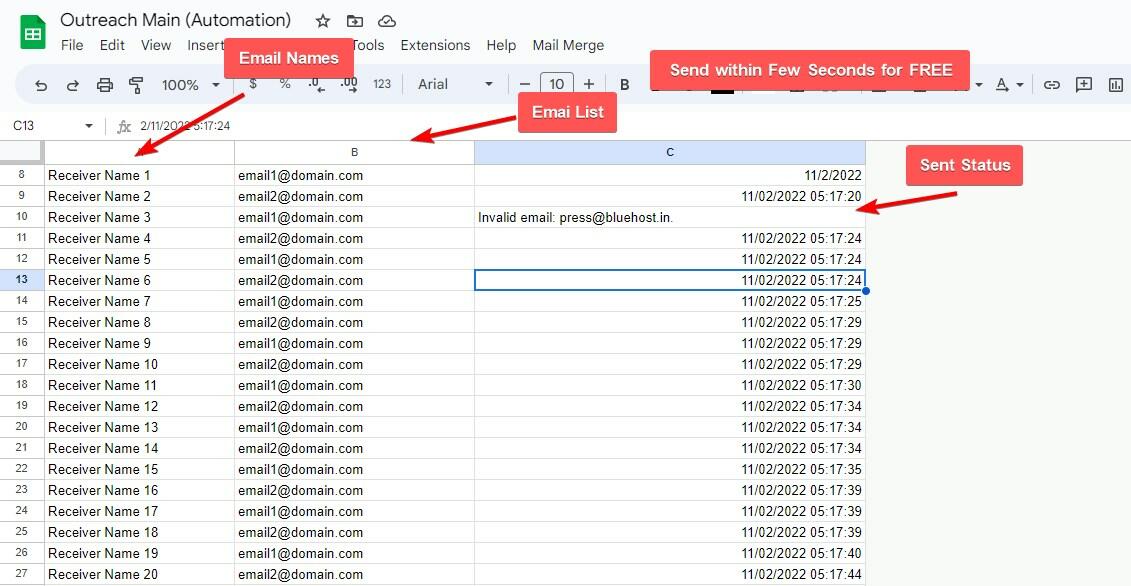The image size is (1131, 586).
Task: Click the font size field showing 10
Action: pos(557,84)
